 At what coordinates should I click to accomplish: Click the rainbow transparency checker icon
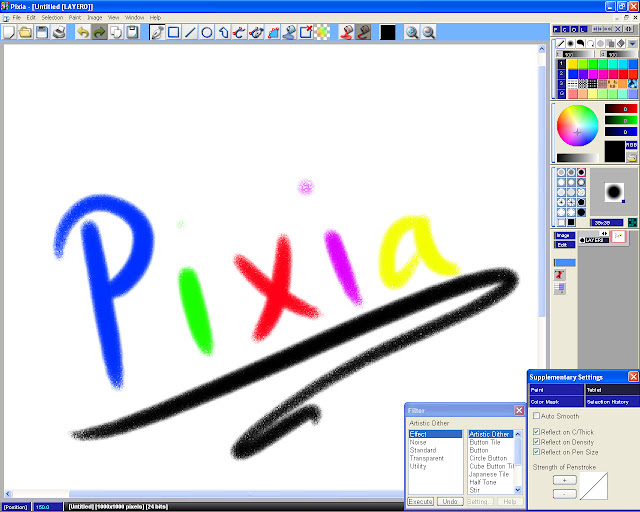322,32
